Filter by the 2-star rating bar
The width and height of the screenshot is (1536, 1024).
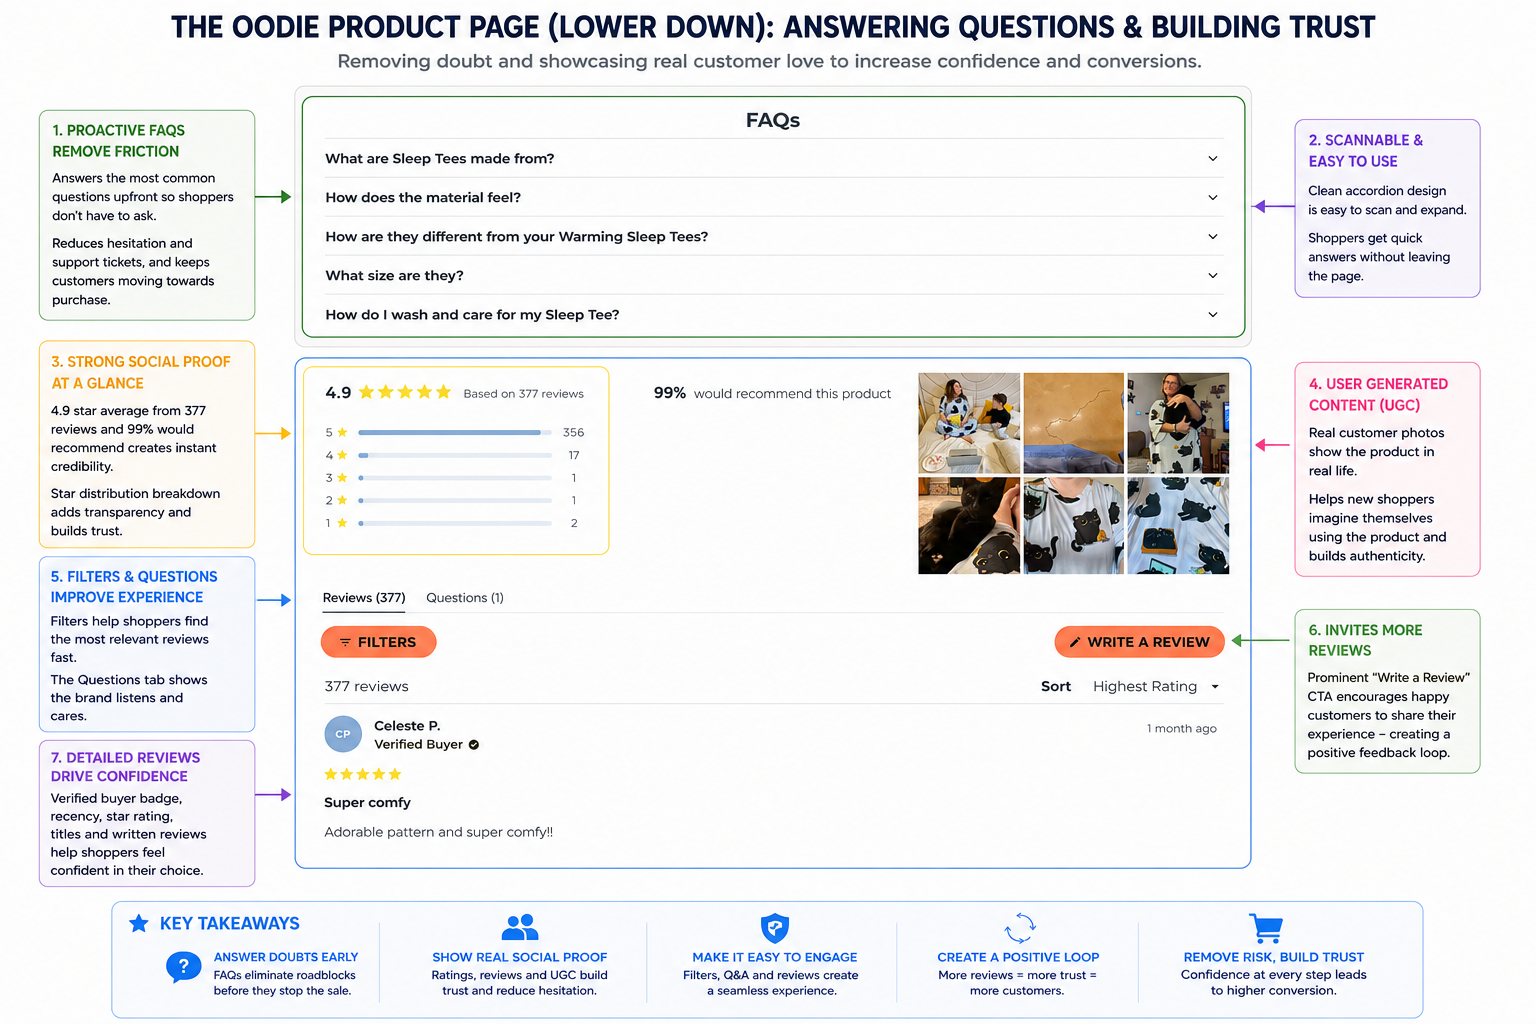(x=455, y=500)
